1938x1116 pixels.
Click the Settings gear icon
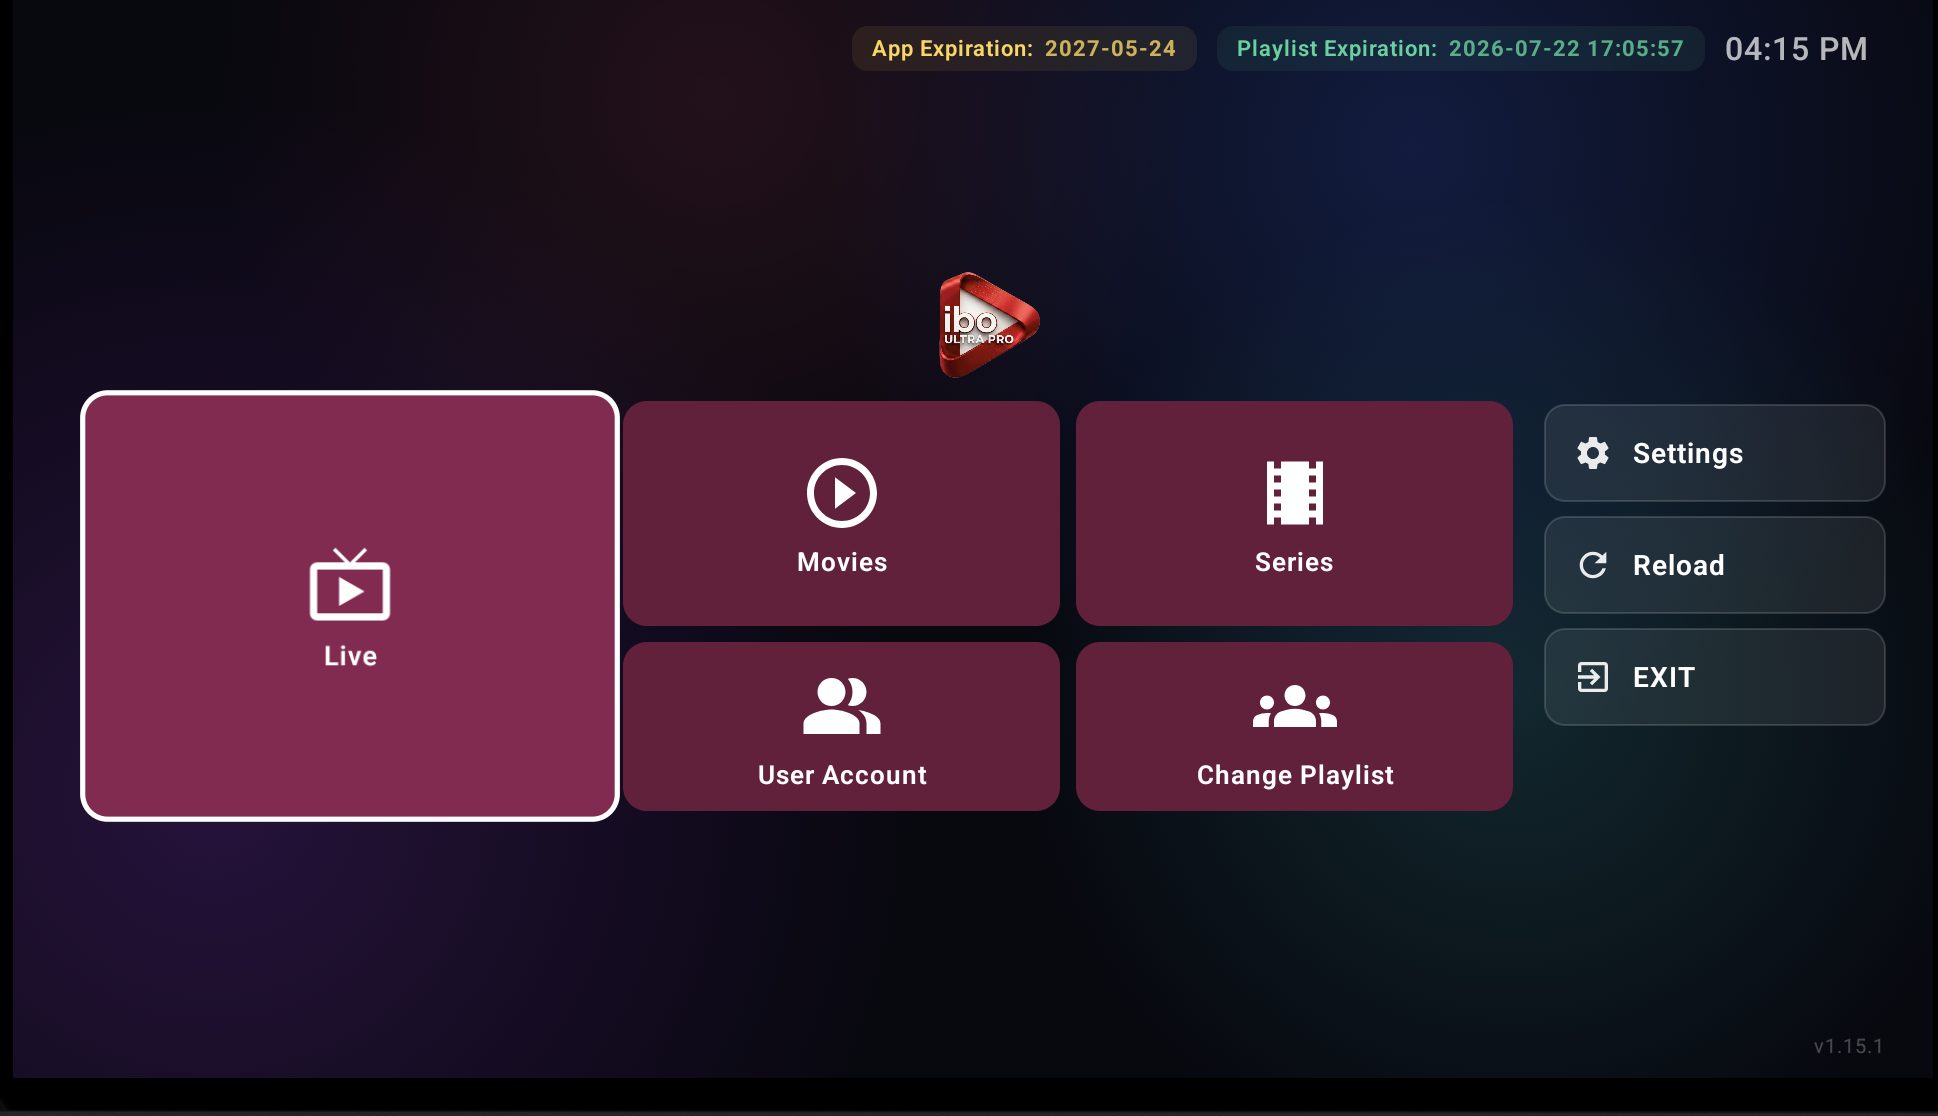point(1593,453)
